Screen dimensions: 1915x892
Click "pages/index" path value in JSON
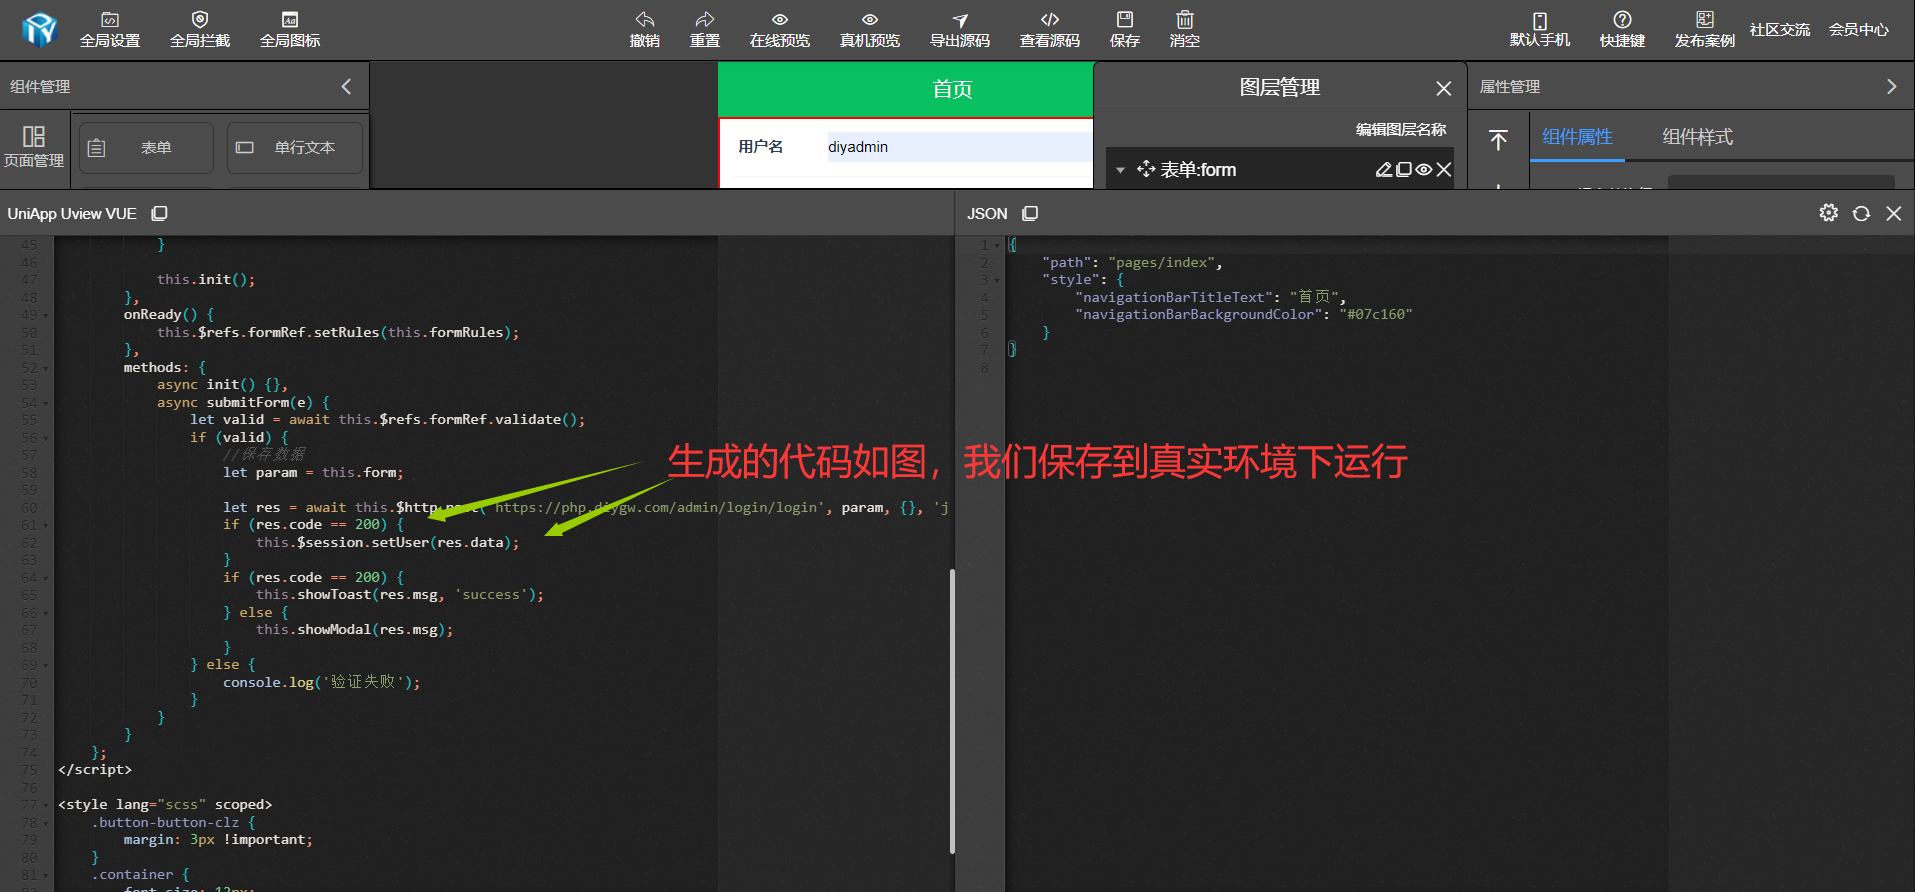(x=1161, y=262)
